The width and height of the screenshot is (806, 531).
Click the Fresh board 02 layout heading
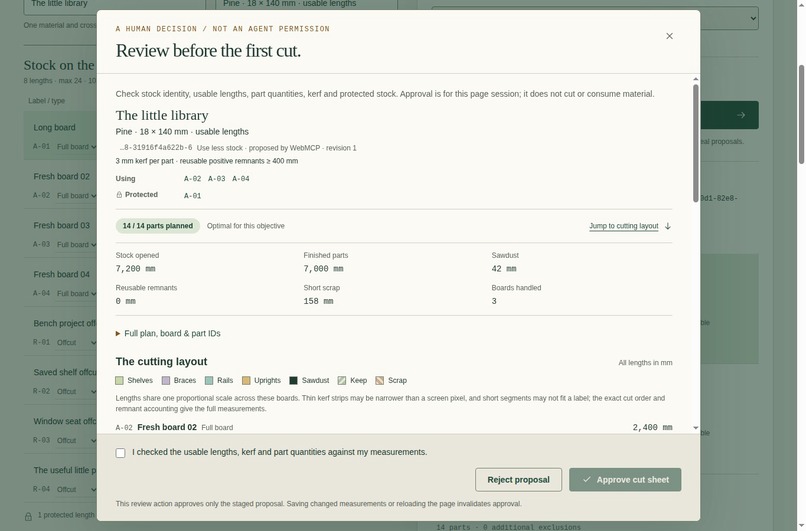coord(167,427)
